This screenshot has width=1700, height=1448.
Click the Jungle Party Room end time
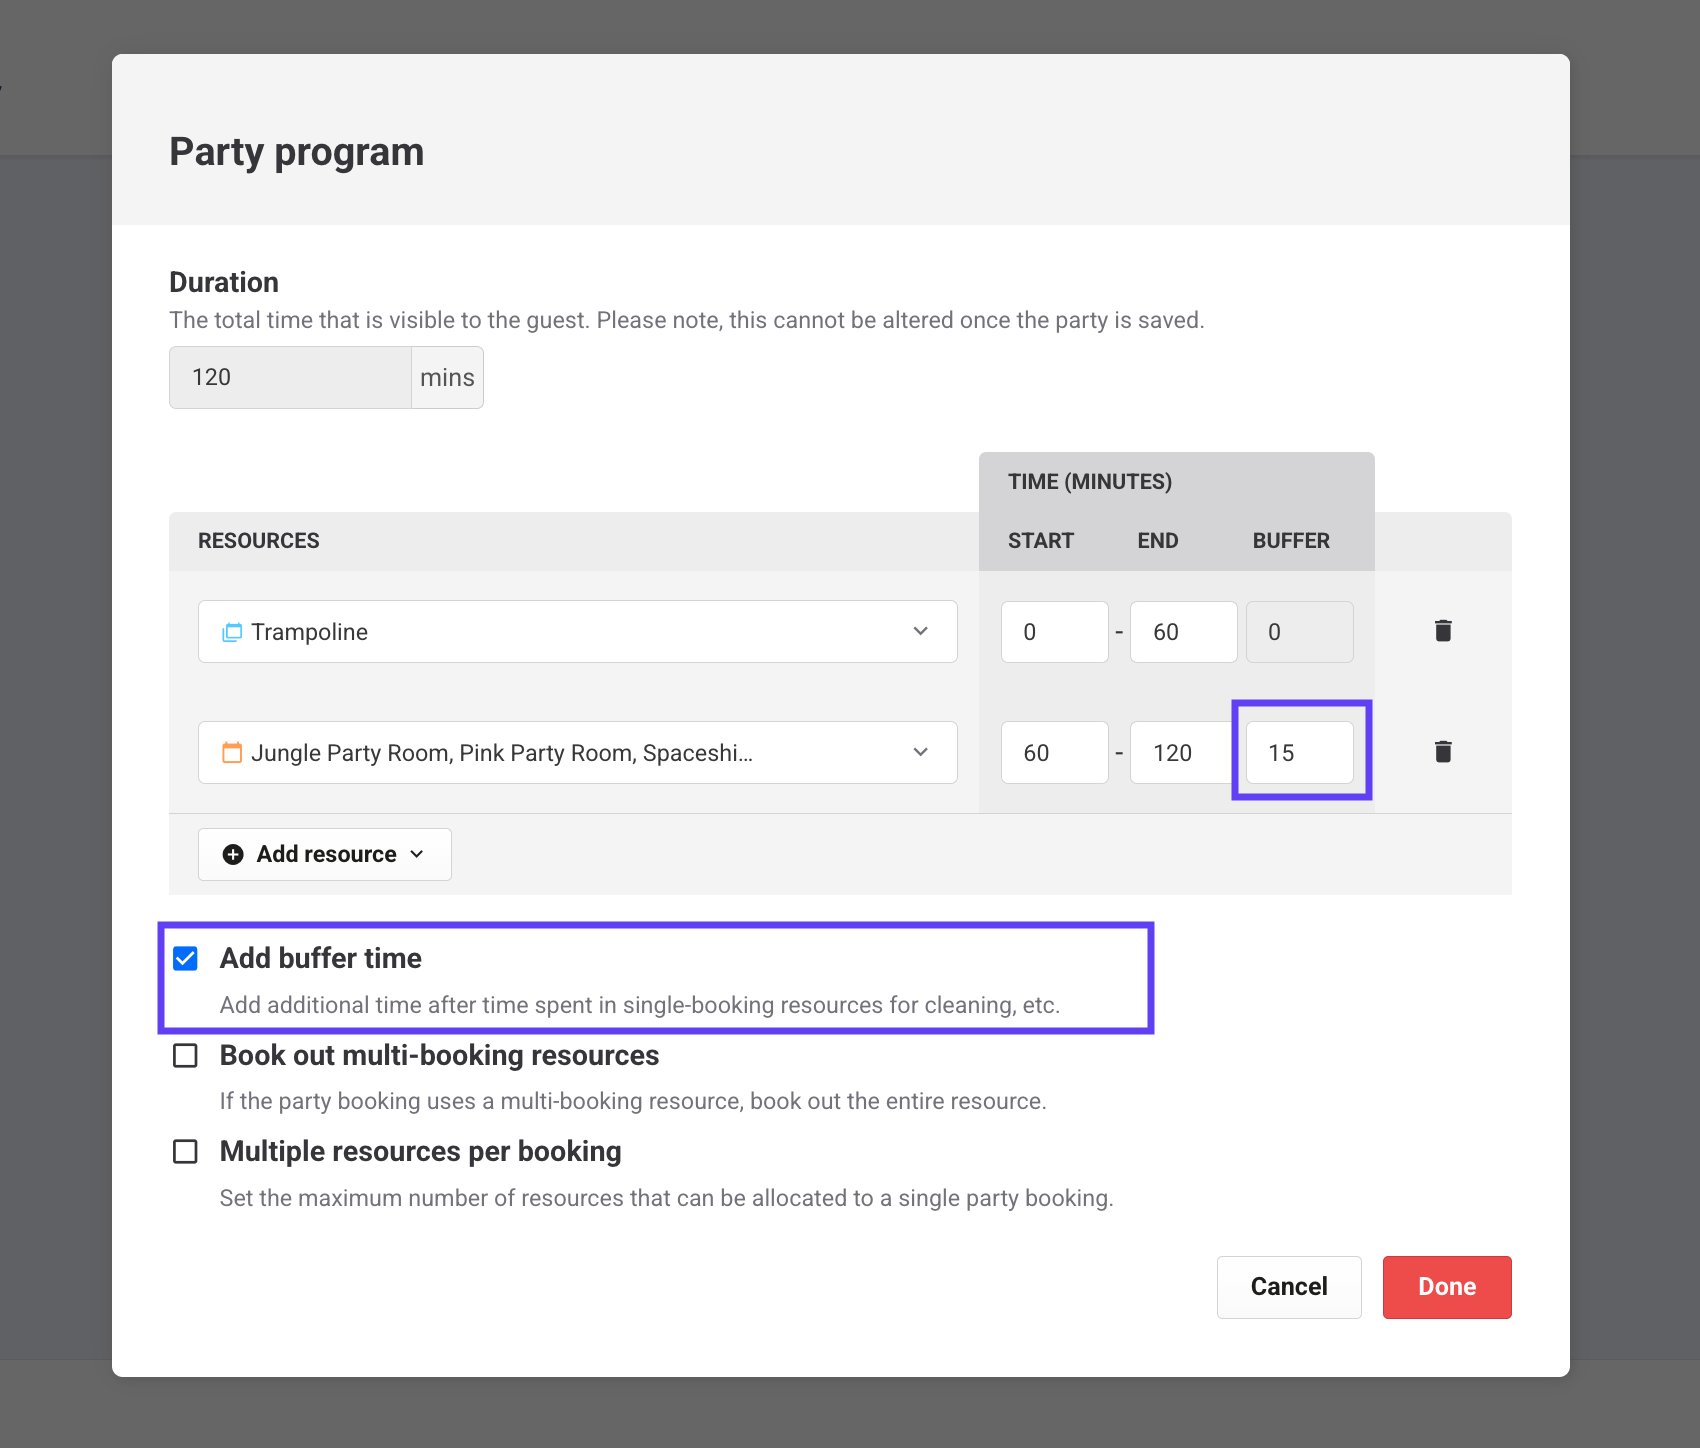click(x=1181, y=753)
